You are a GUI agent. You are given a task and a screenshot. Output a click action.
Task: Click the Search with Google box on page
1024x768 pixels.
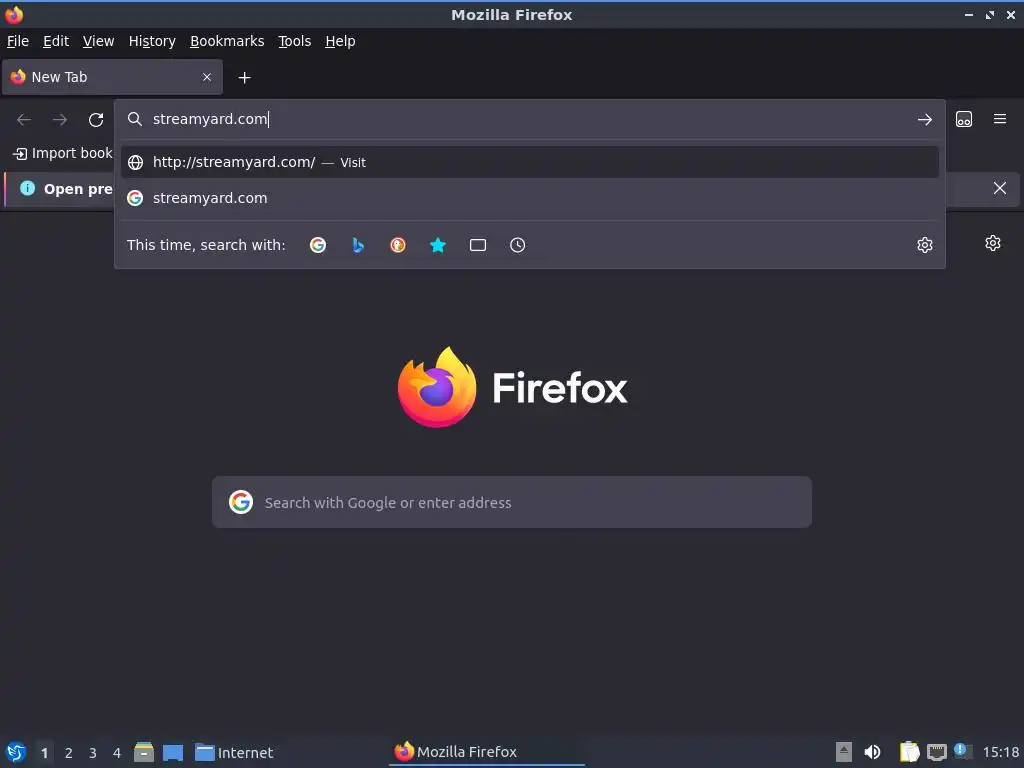coord(512,502)
